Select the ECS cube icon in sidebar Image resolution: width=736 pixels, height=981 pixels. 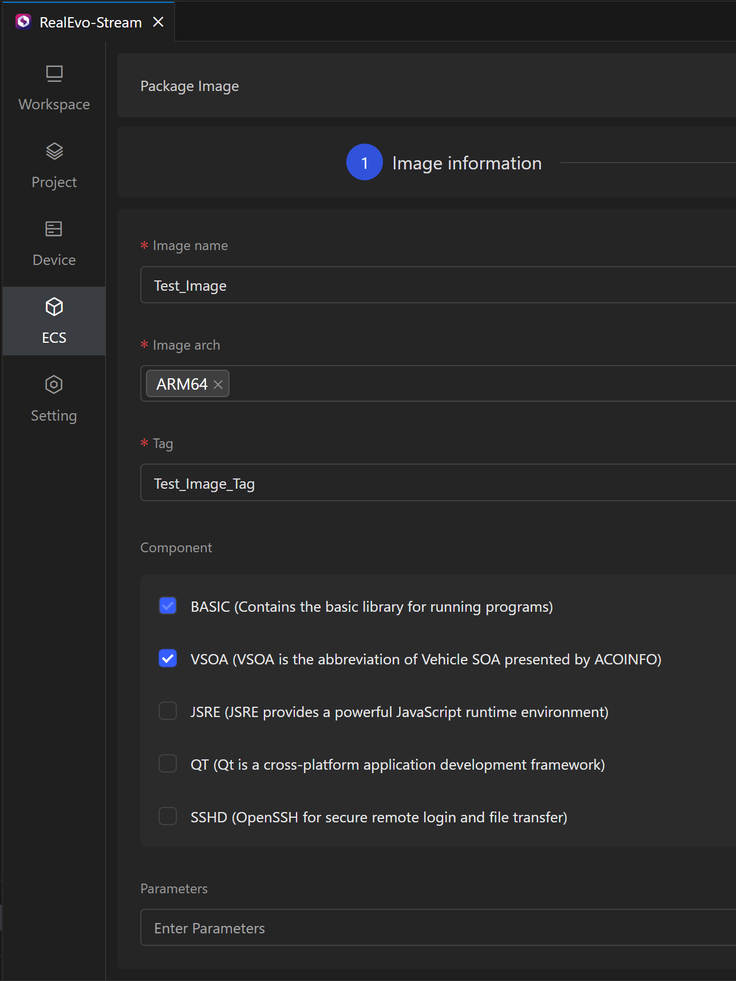(x=54, y=307)
